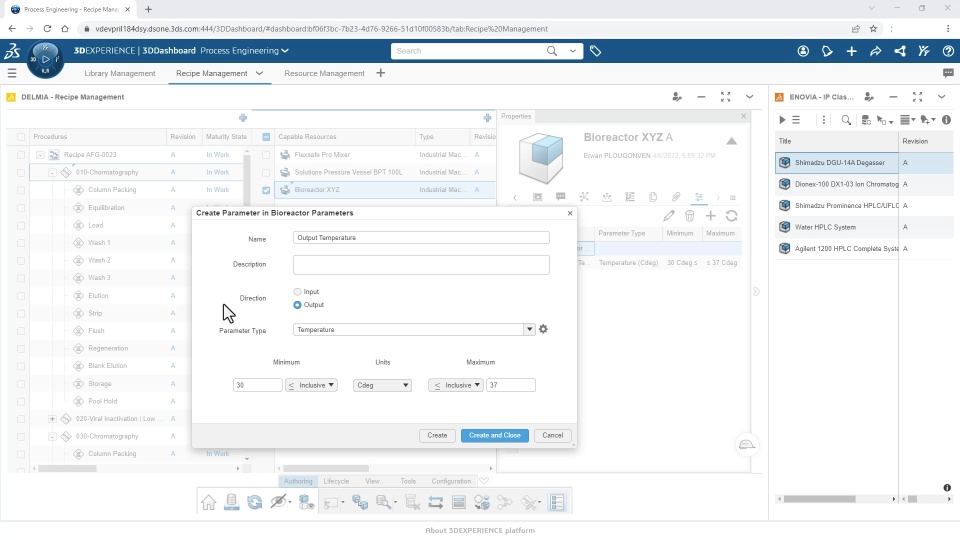Screen dimensions: 960x540
Task: Open the Process Engineering dashboard dropdown
Action: (x=285, y=51)
